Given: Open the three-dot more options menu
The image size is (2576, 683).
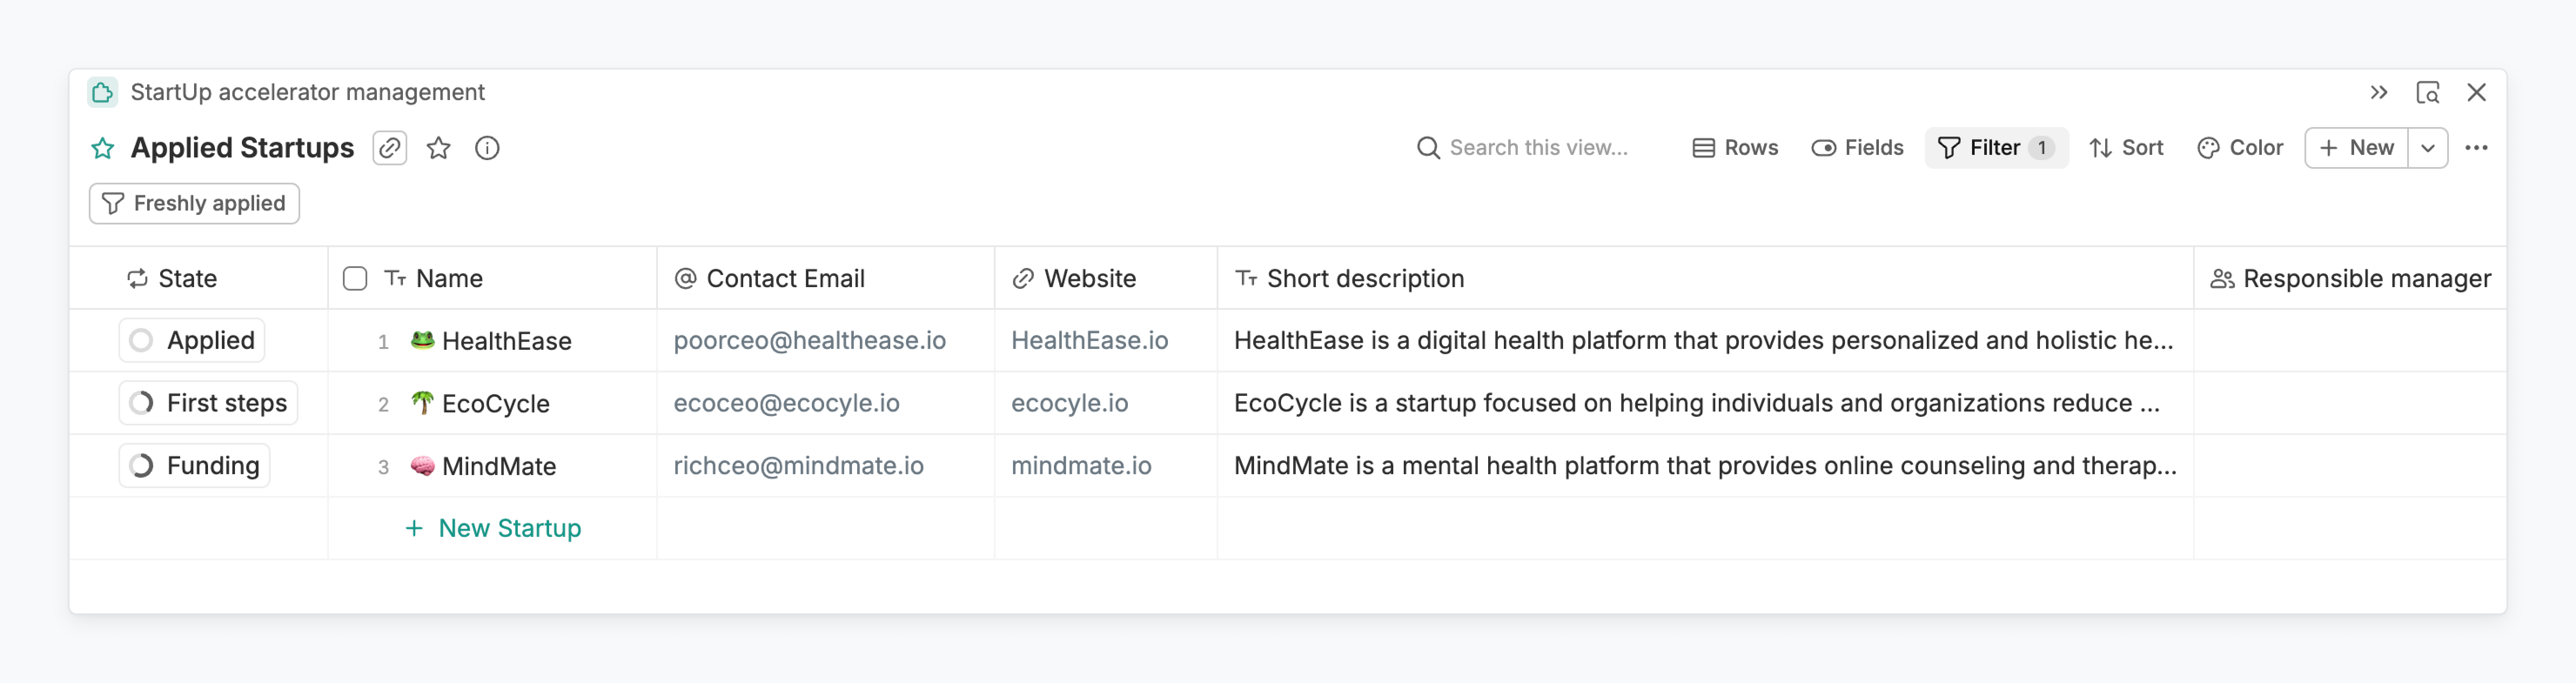Looking at the screenshot, I should [2476, 148].
